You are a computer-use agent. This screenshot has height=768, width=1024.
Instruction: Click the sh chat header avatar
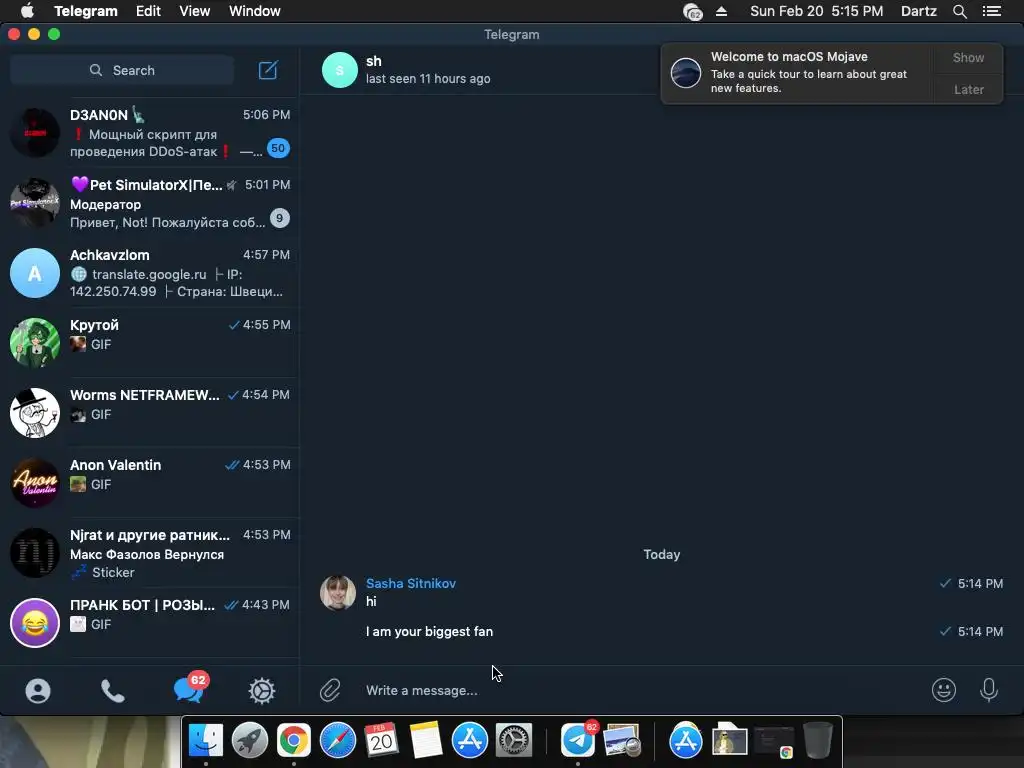point(340,70)
